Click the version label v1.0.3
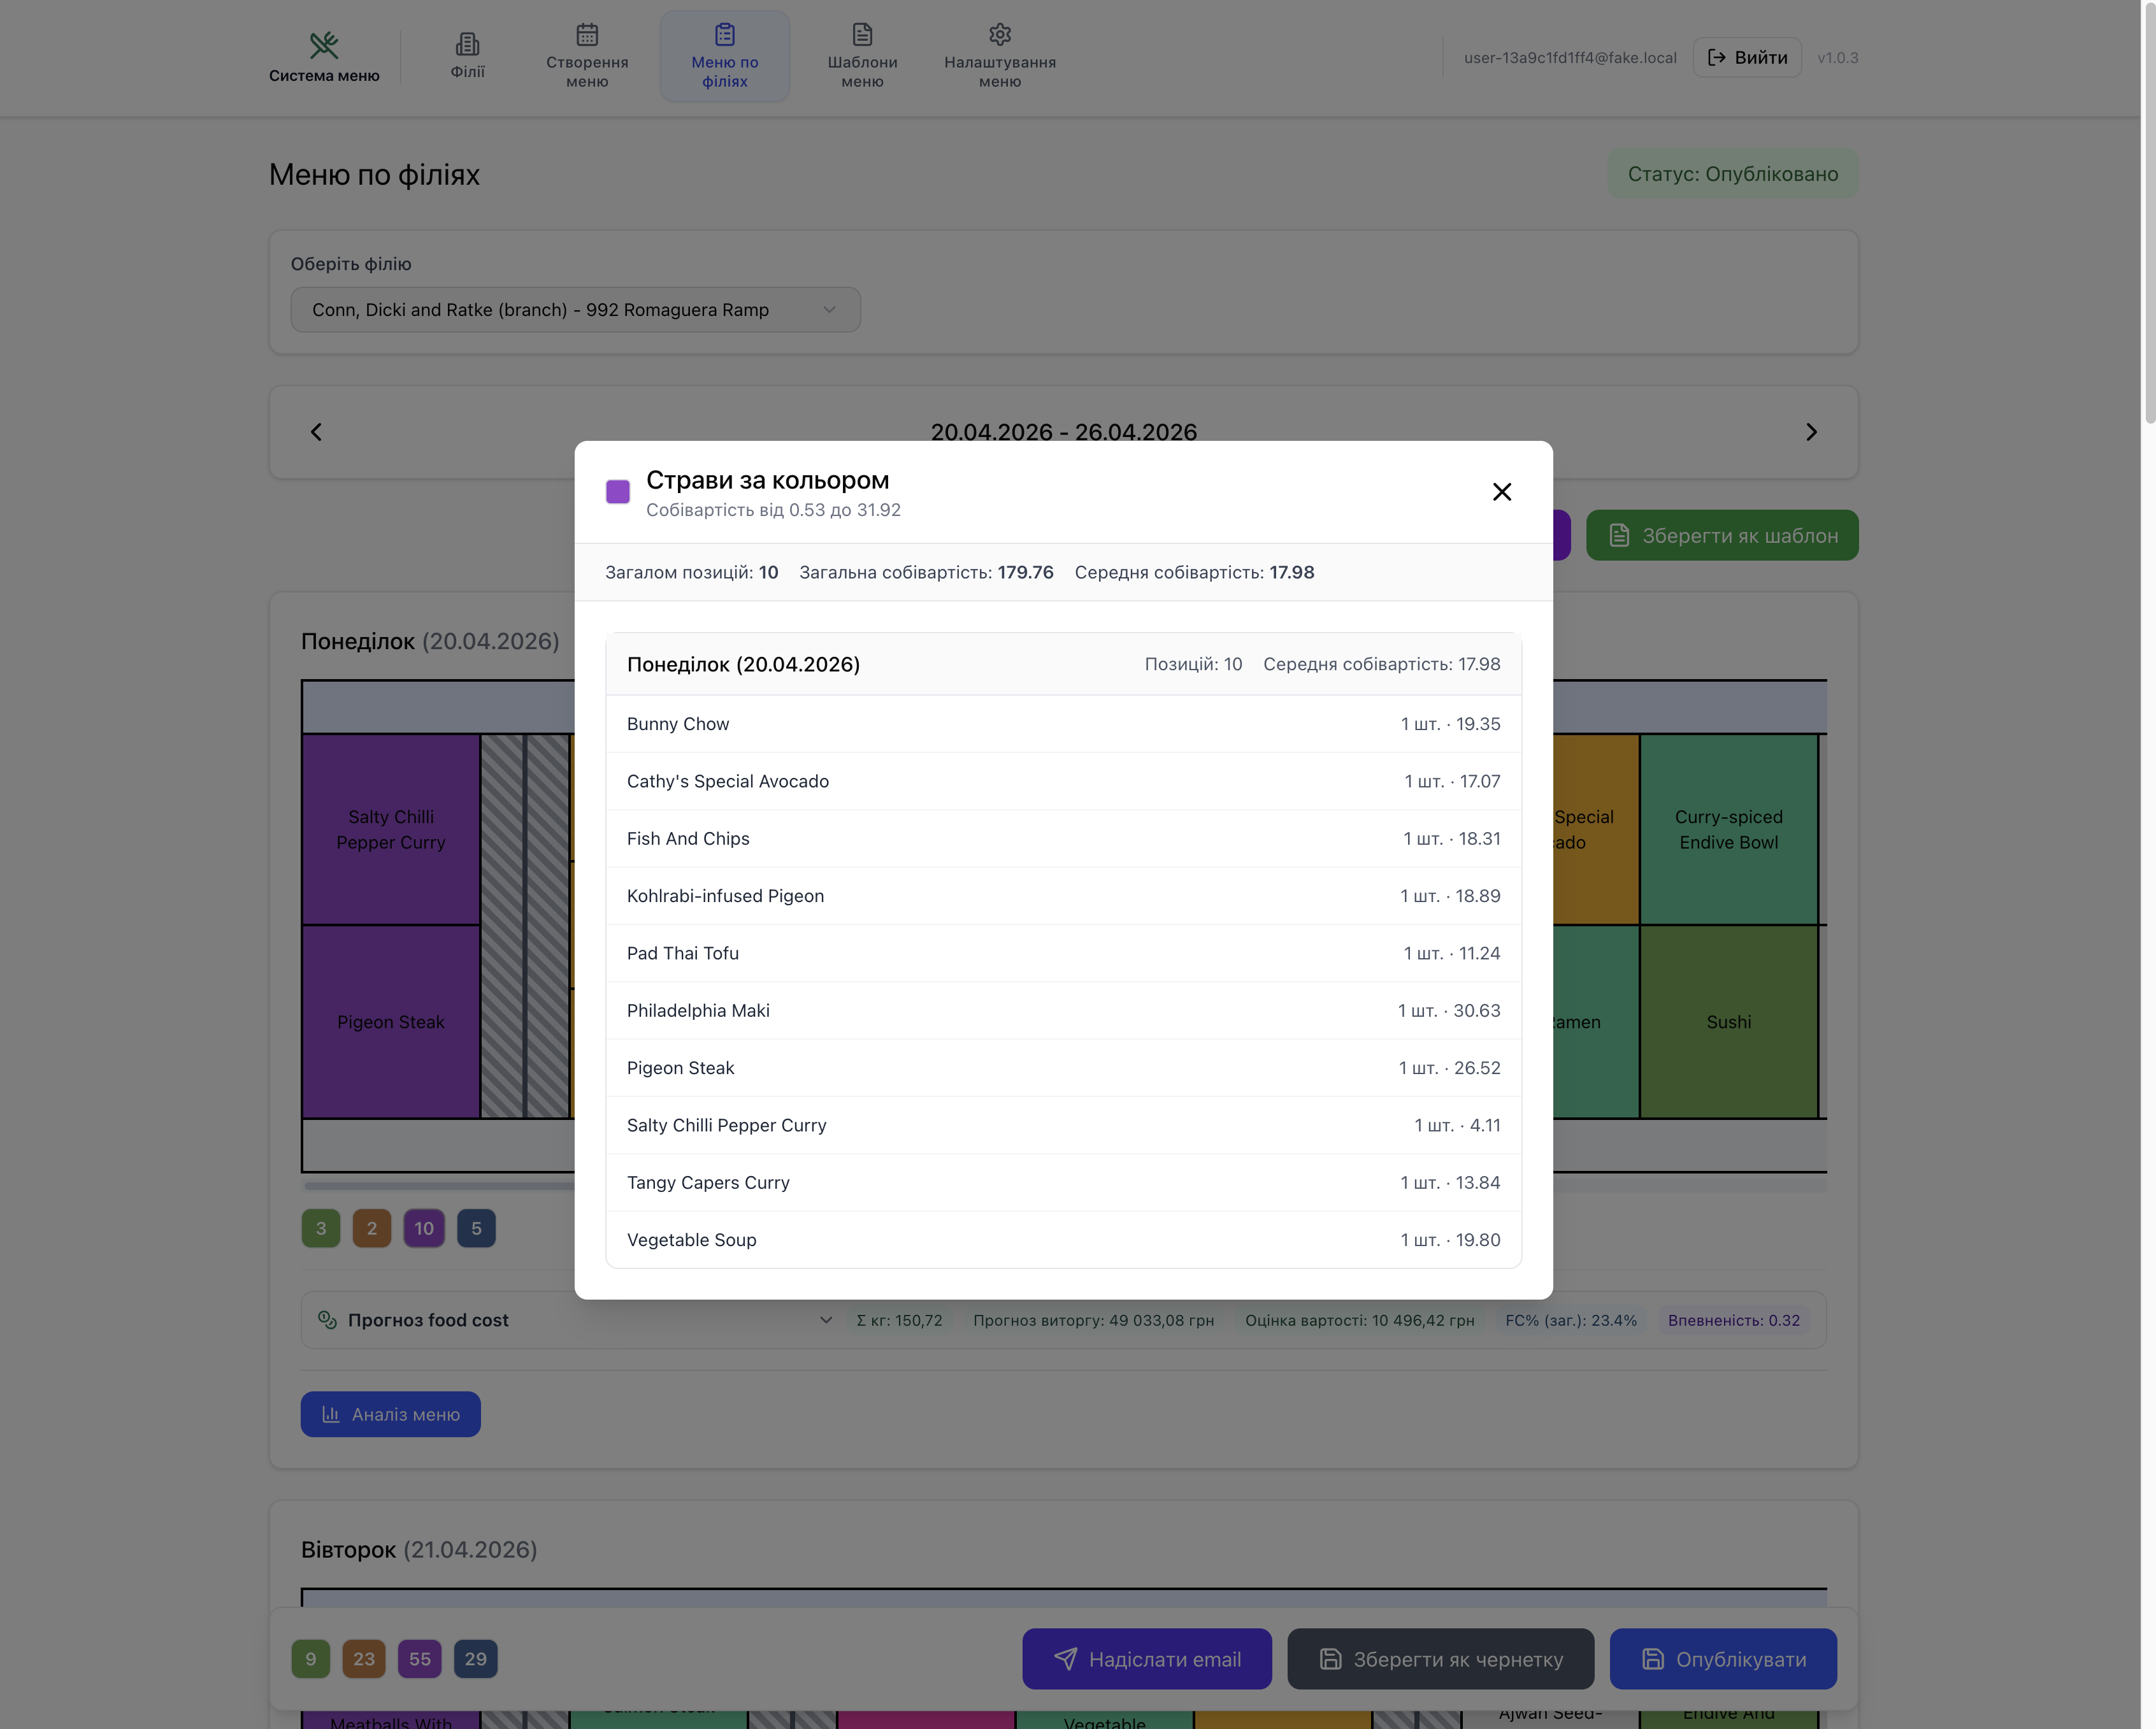The image size is (2156, 1729). 1838,58
